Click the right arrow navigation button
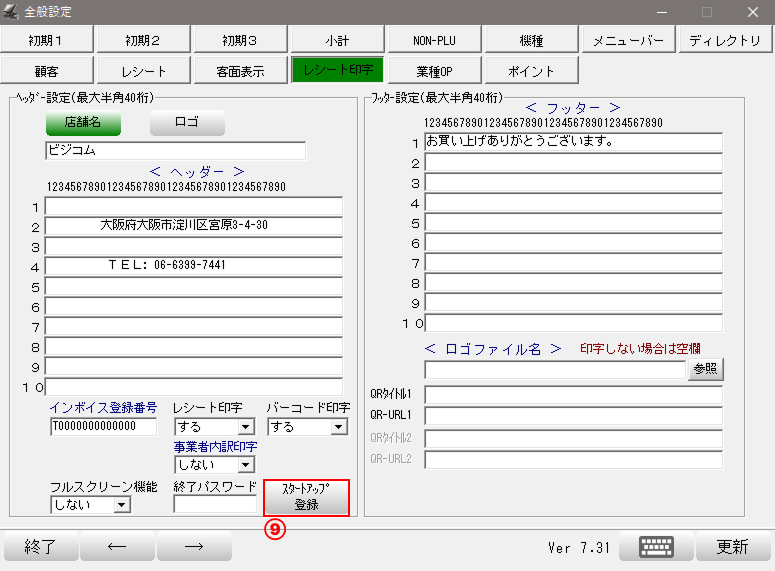 [x=194, y=546]
